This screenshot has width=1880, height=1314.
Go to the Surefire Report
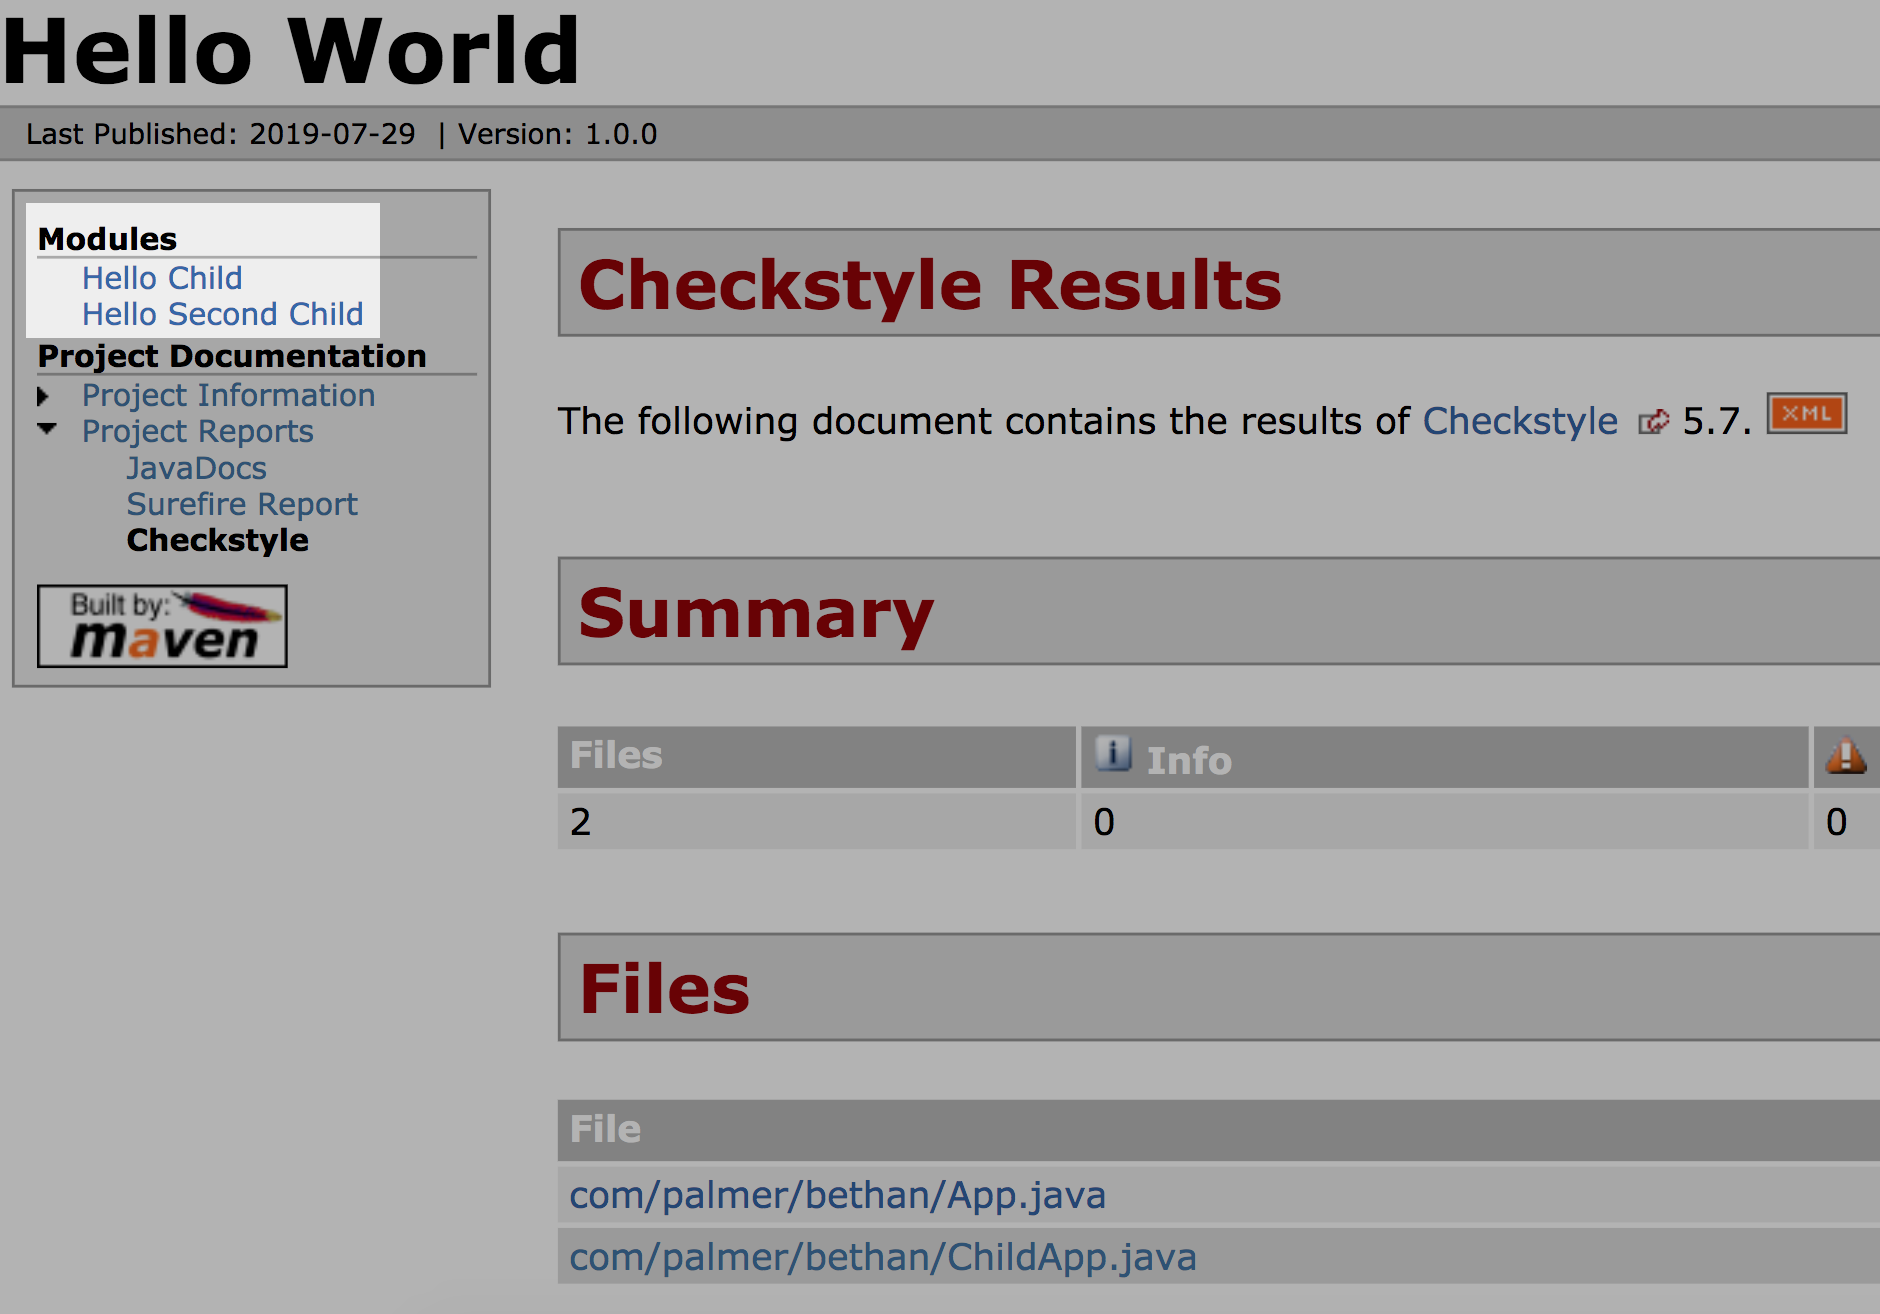pos(241,504)
